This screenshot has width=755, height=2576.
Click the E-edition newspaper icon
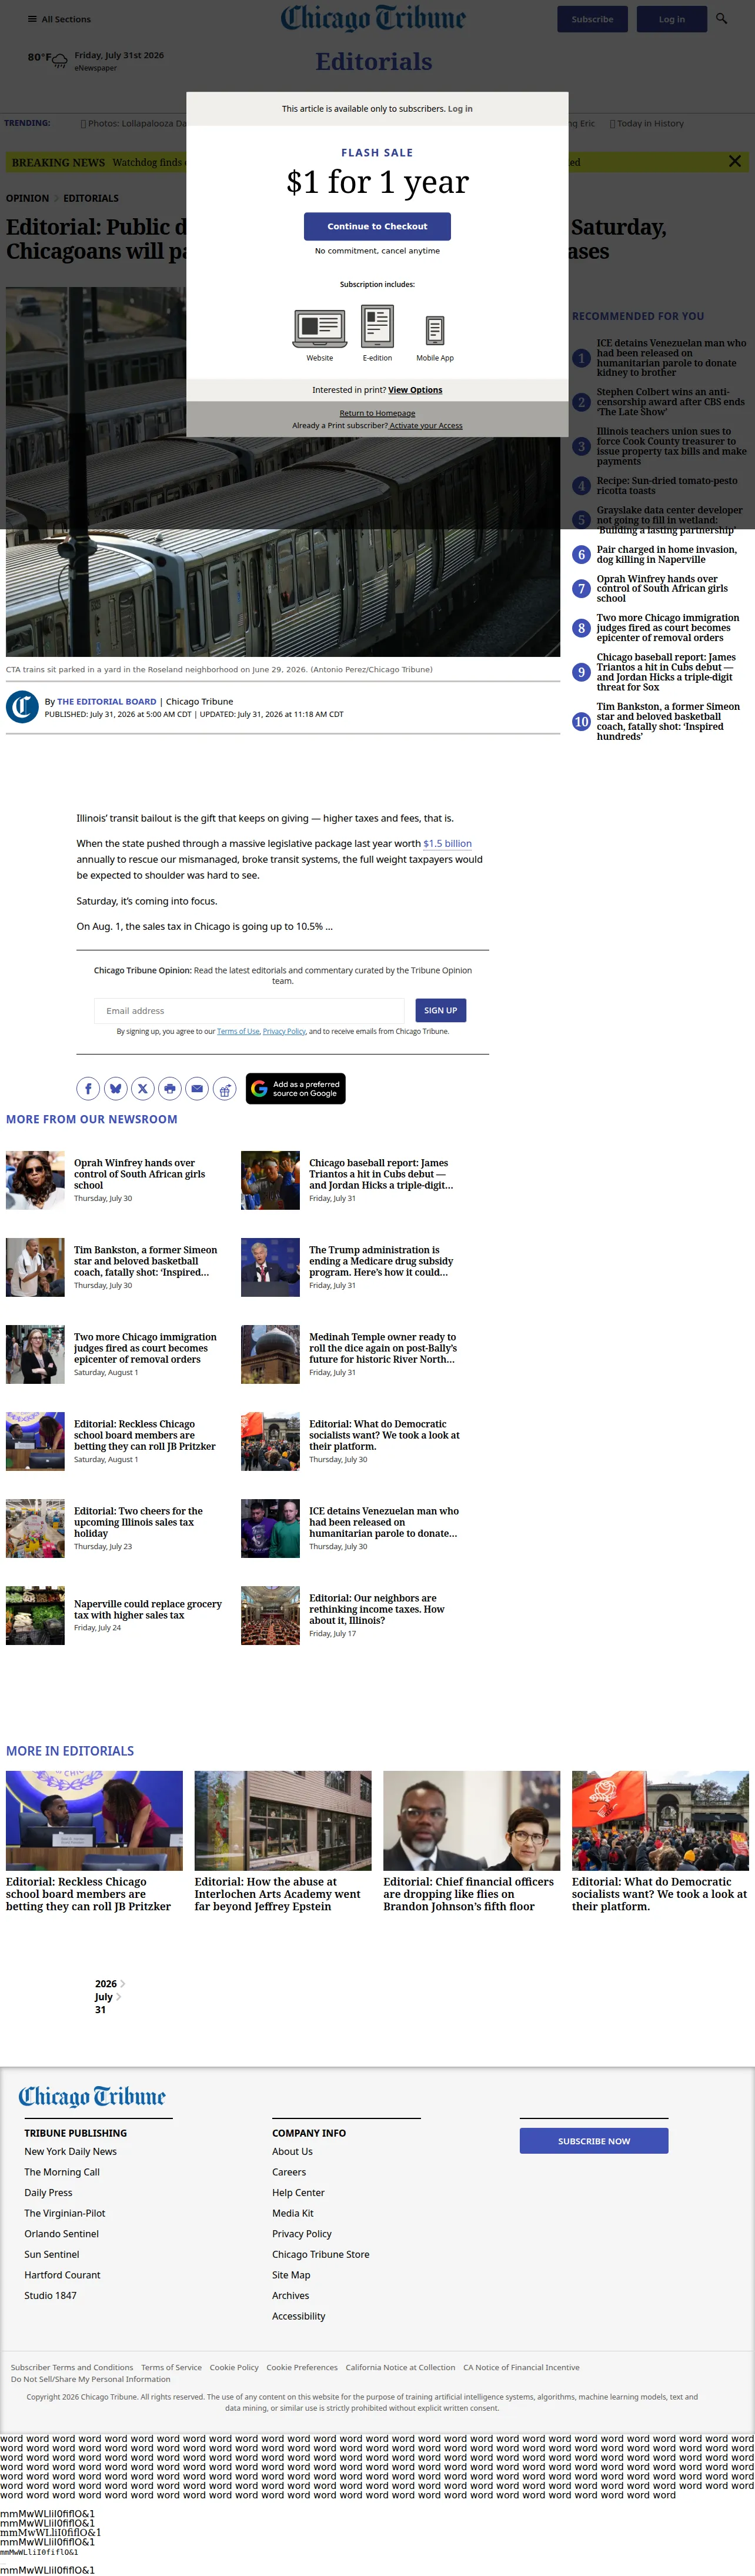point(377,326)
